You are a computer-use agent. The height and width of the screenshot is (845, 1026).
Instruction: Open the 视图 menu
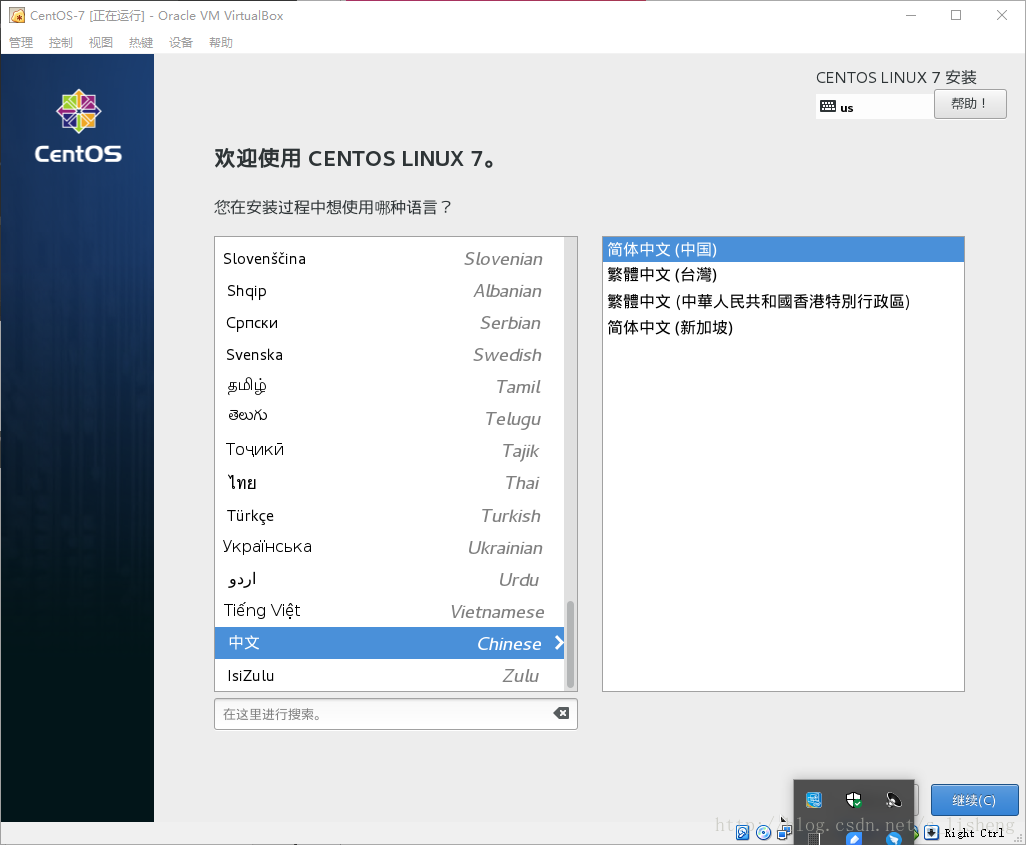click(x=101, y=43)
